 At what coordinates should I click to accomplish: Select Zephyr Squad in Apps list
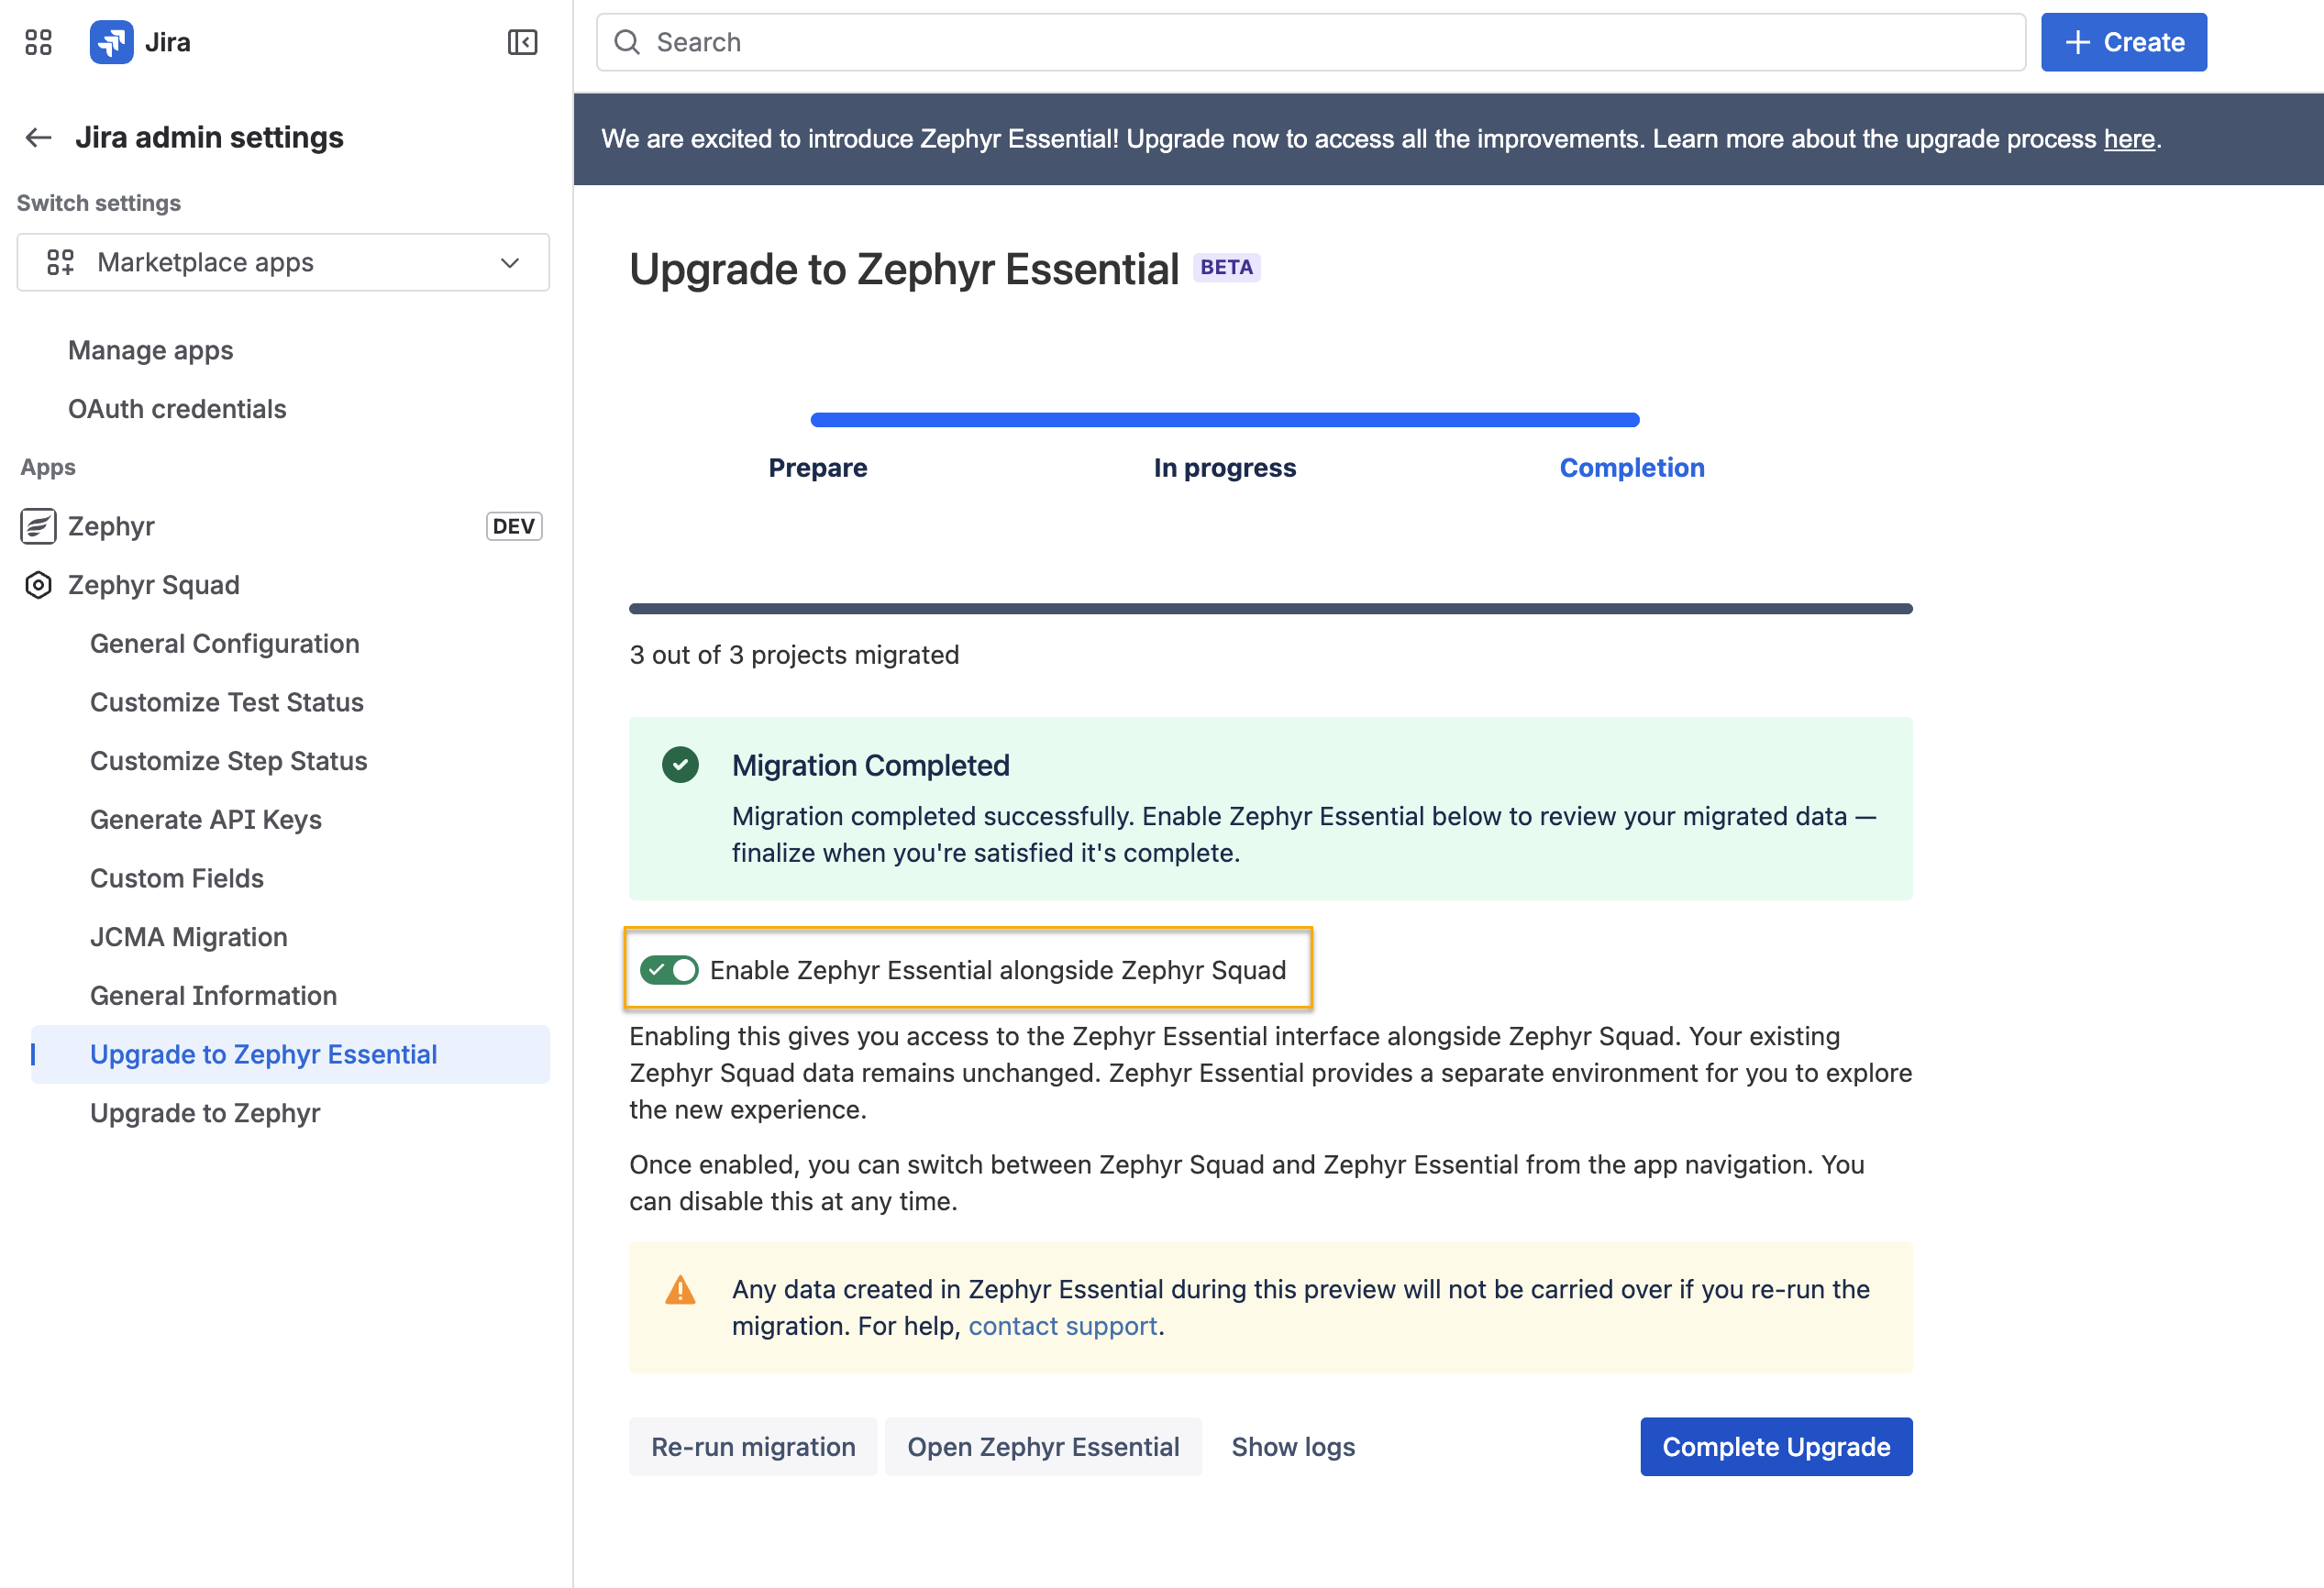[x=154, y=585]
